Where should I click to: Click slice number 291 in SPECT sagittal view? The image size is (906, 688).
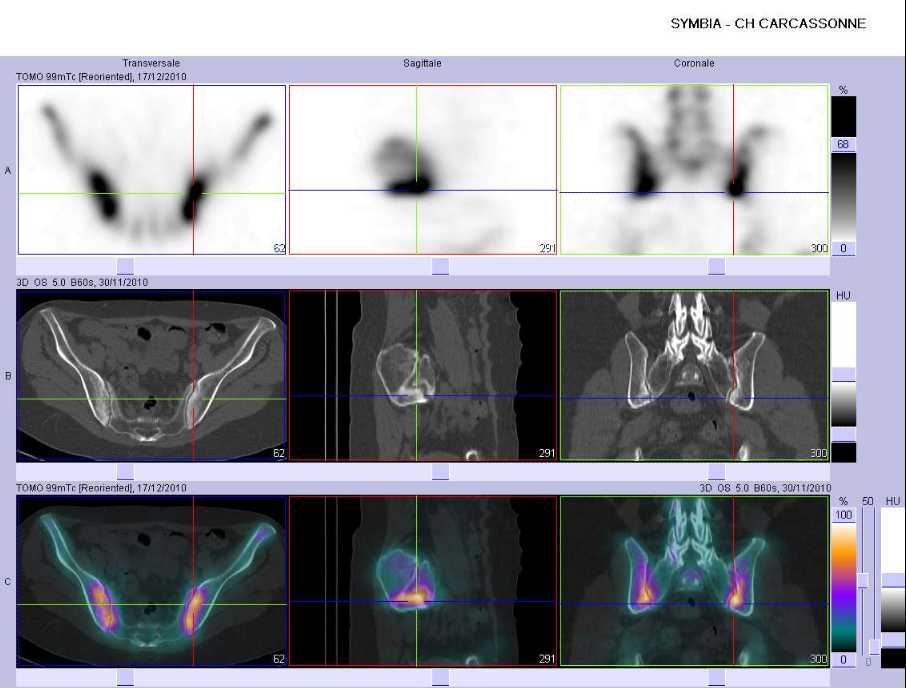[x=547, y=248]
